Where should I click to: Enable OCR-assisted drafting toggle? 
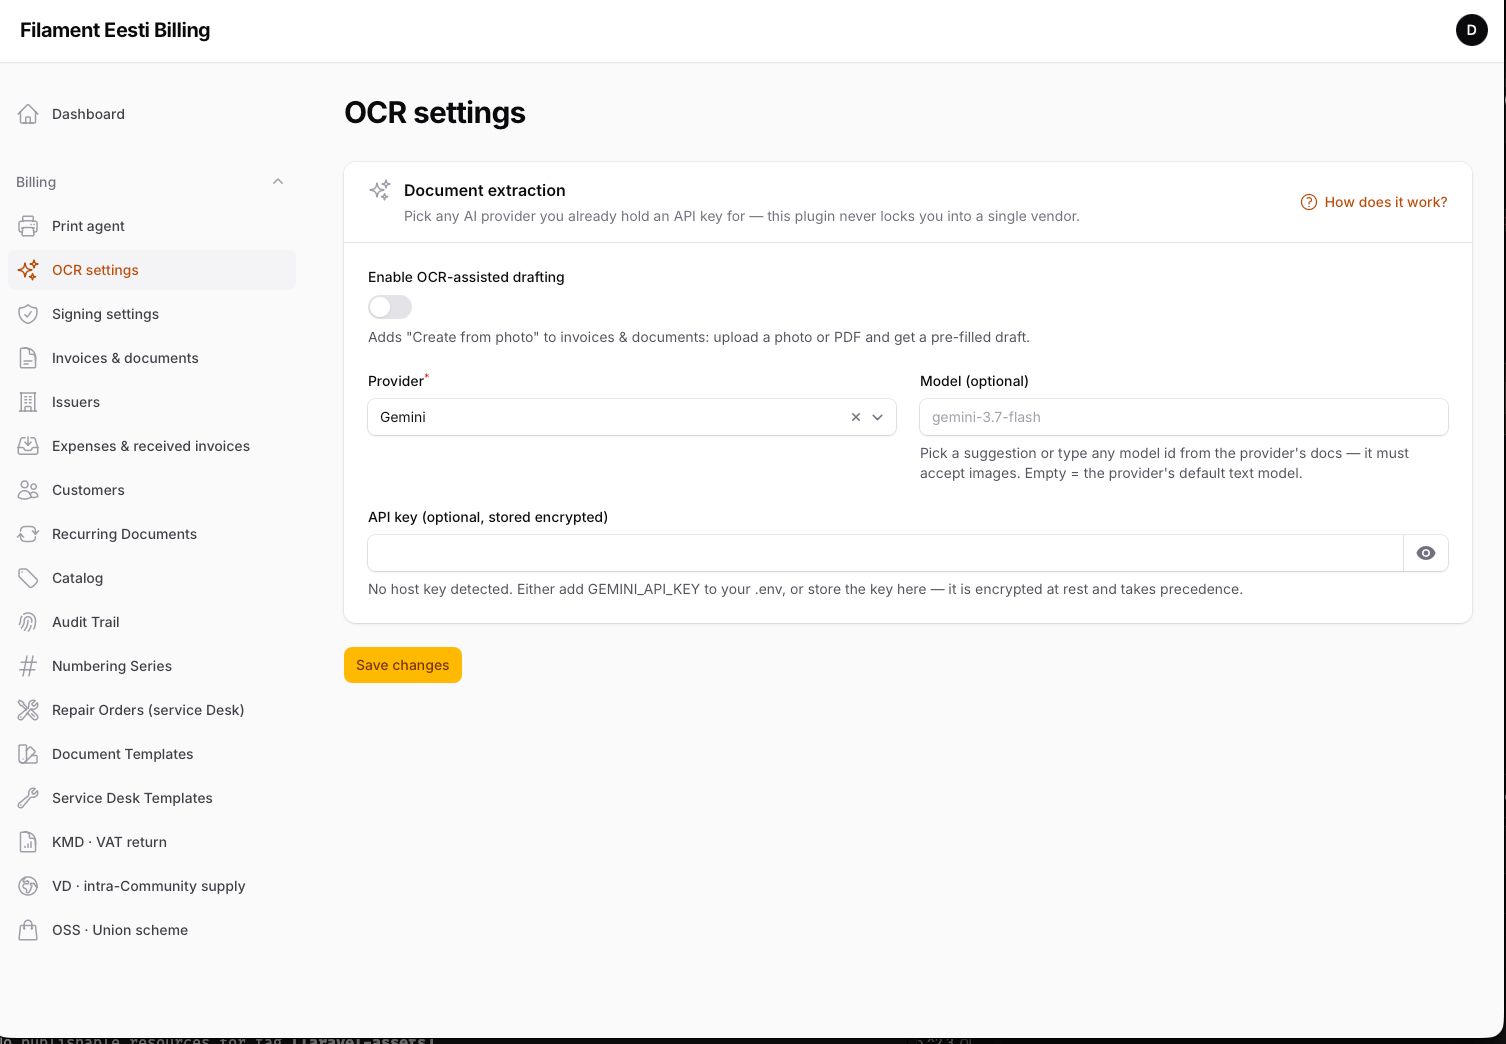[x=390, y=307]
